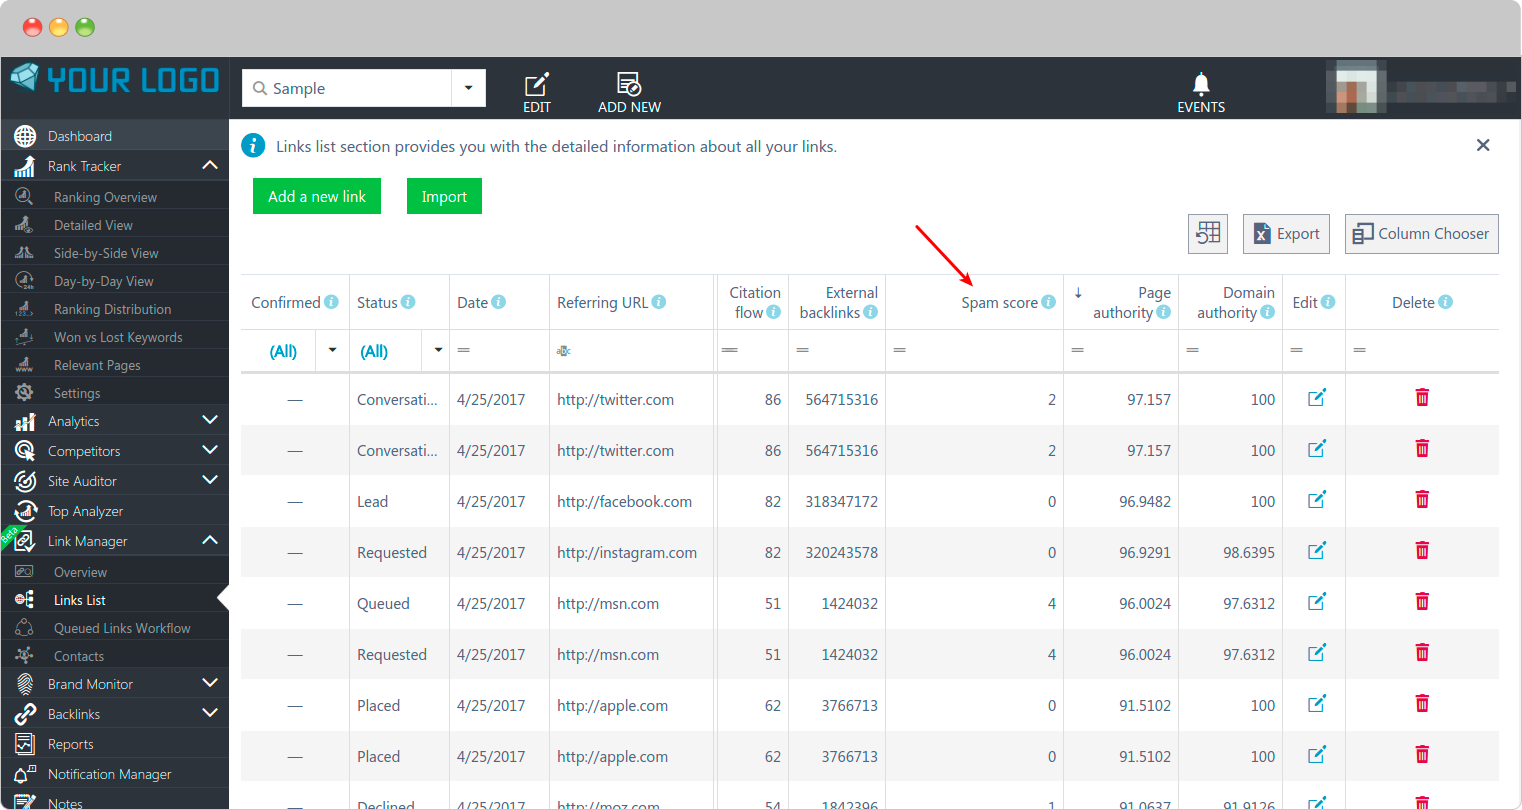Open Ranking Overview in sidebar

pos(105,197)
